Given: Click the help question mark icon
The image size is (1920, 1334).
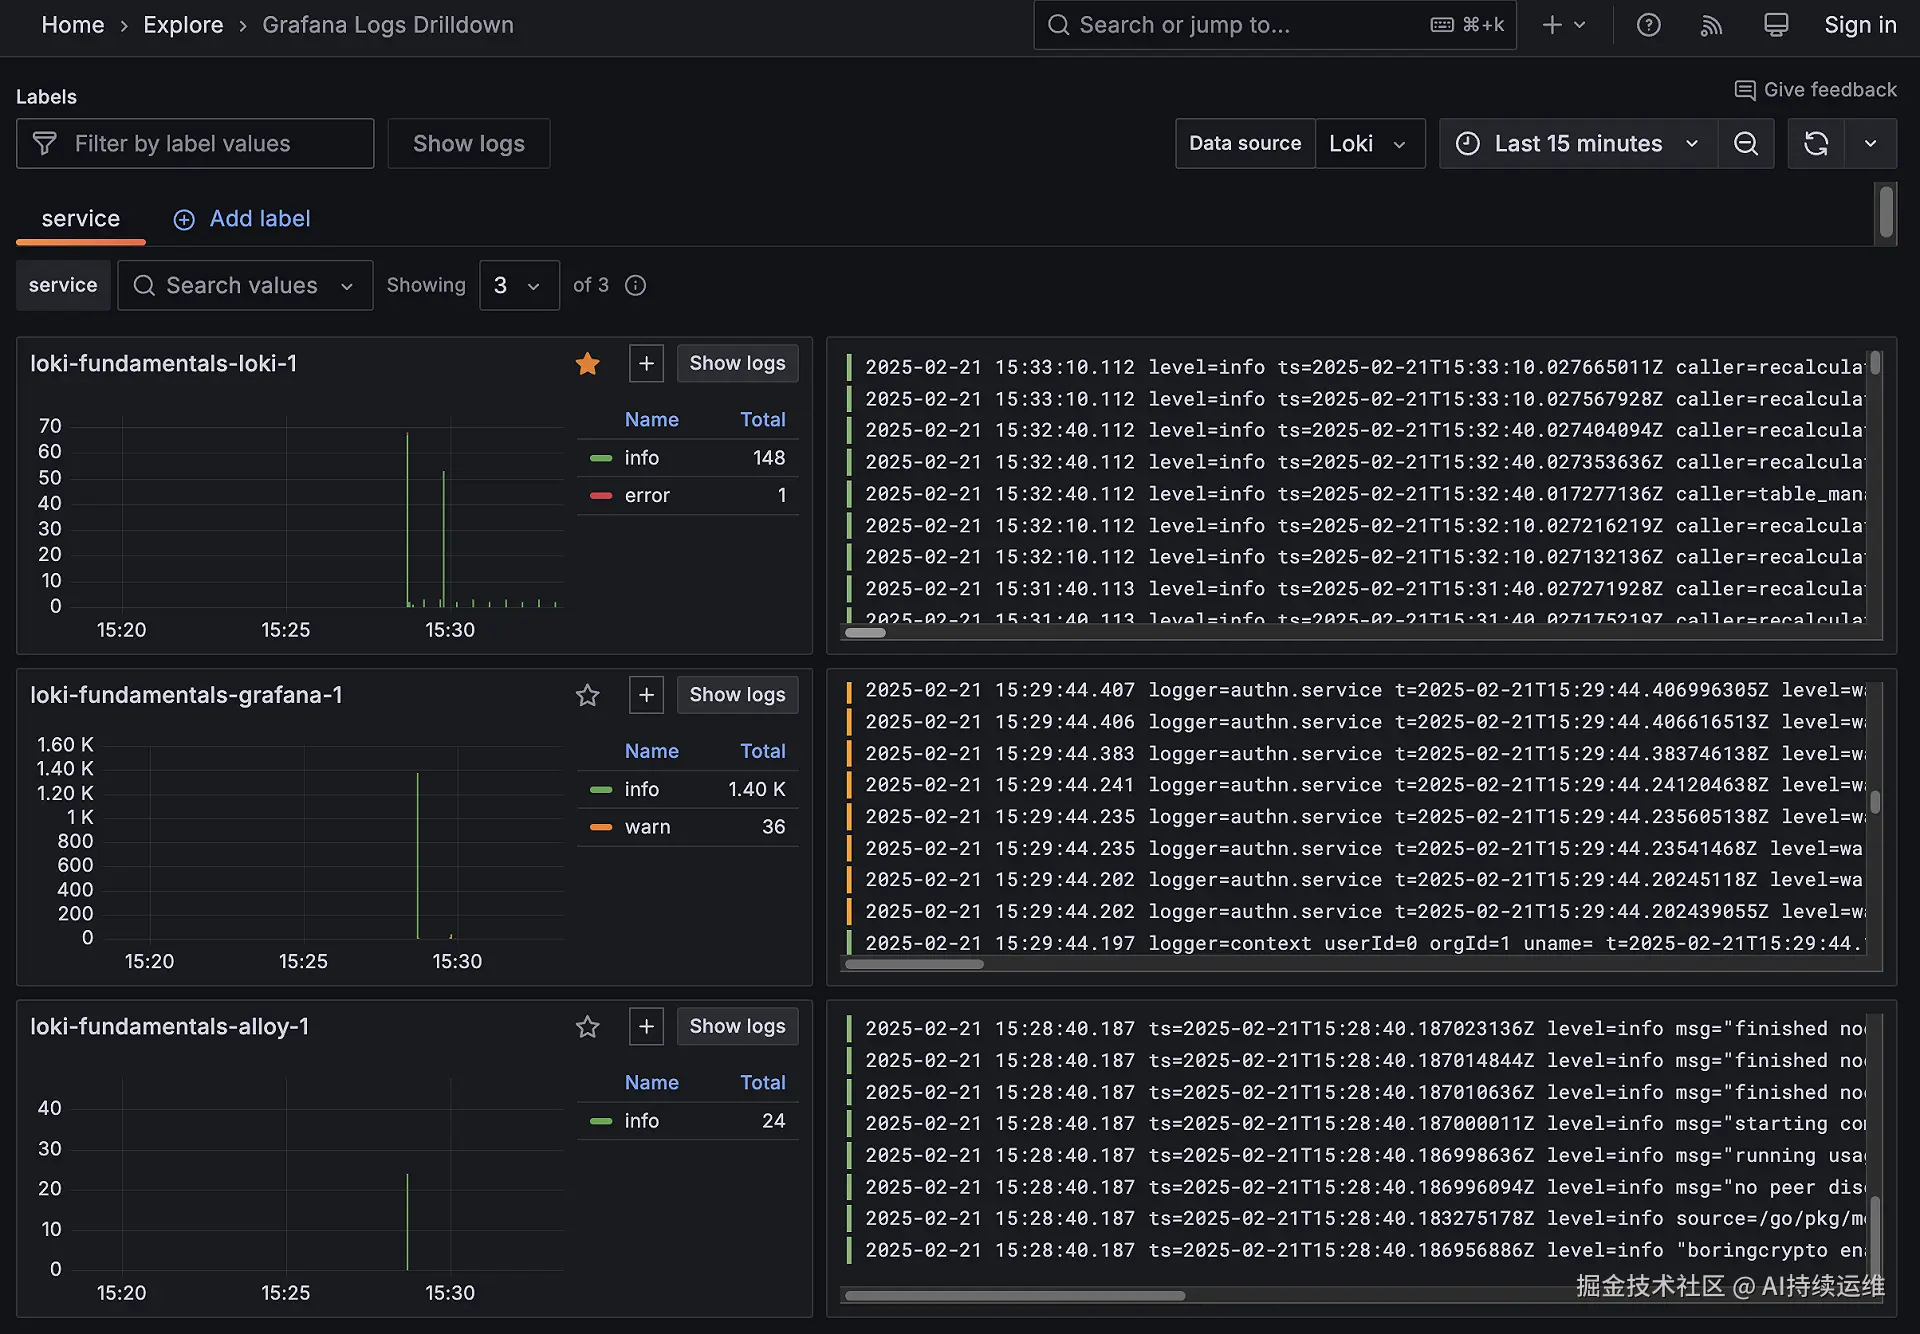Looking at the screenshot, I should (x=1648, y=25).
